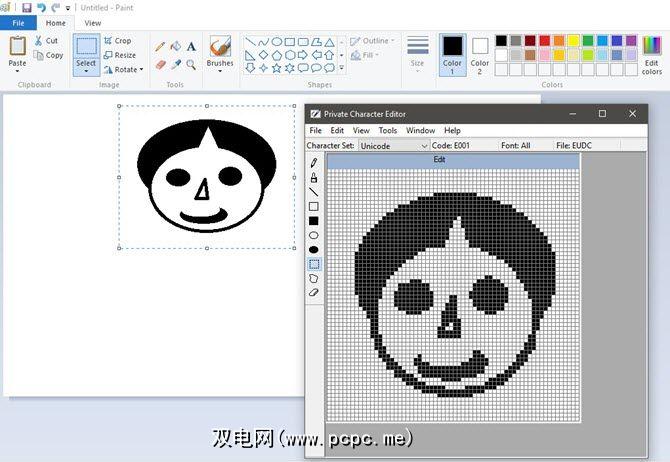This screenshot has width=670, height=462.
Task: Select the Color picker eyedropper tool
Action: 176,65
